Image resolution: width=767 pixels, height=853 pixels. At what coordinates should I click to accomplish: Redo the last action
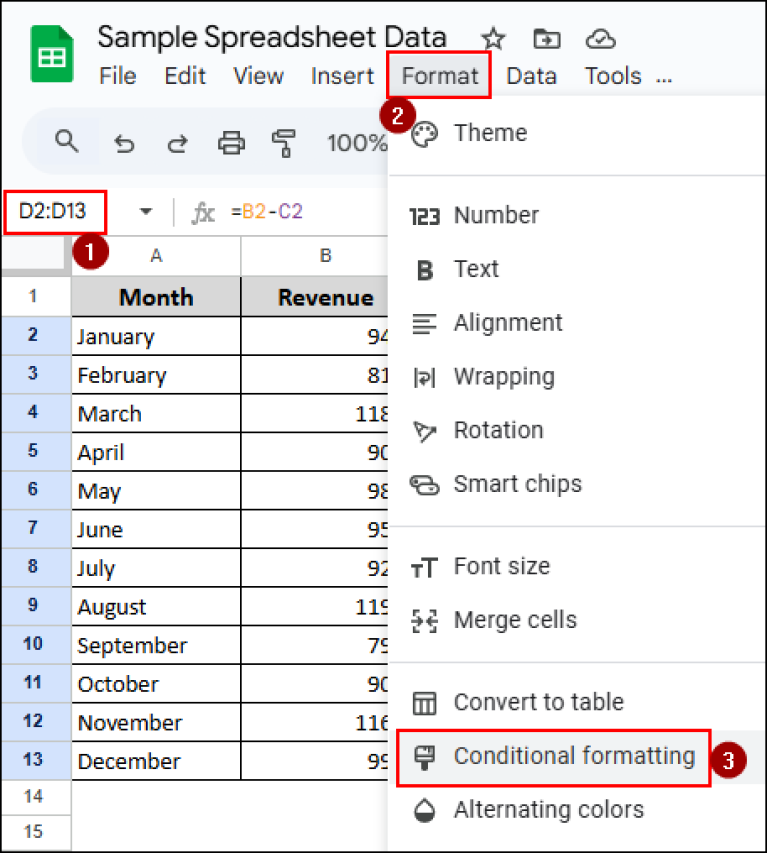point(178,142)
